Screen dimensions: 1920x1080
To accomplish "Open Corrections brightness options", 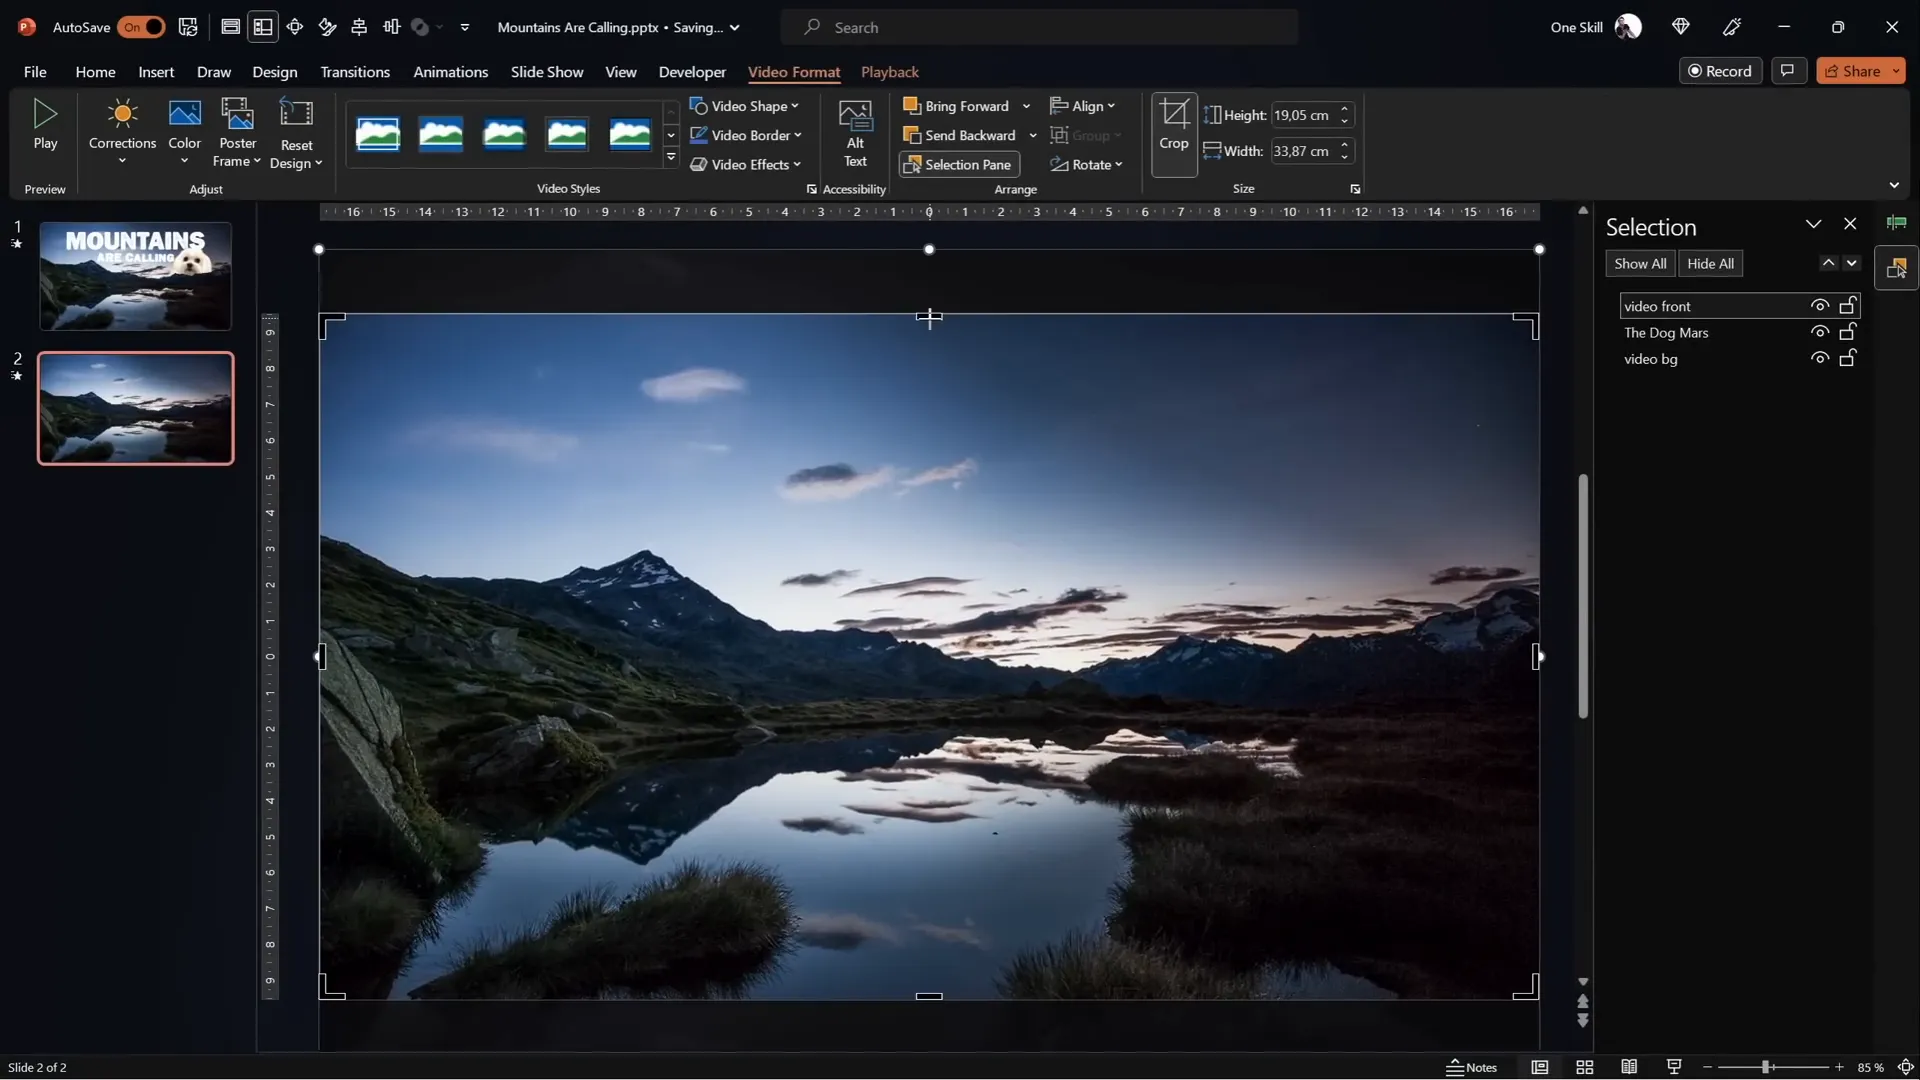I will tap(122, 132).
